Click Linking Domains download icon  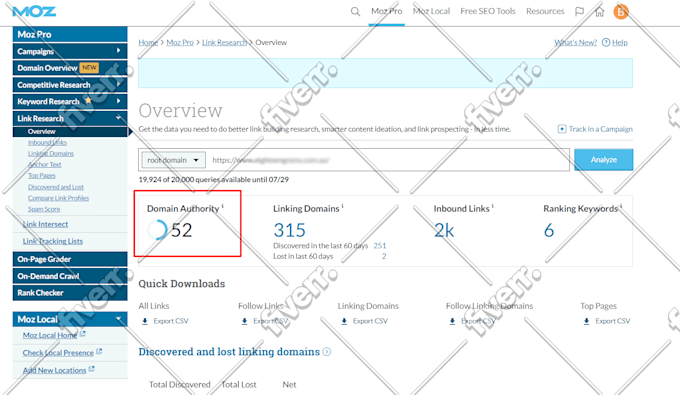click(x=344, y=321)
